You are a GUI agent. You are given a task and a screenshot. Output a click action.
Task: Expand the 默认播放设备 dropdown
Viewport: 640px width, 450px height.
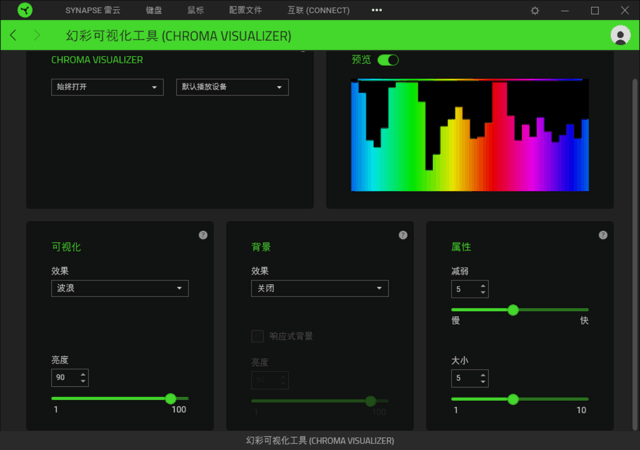tap(232, 87)
